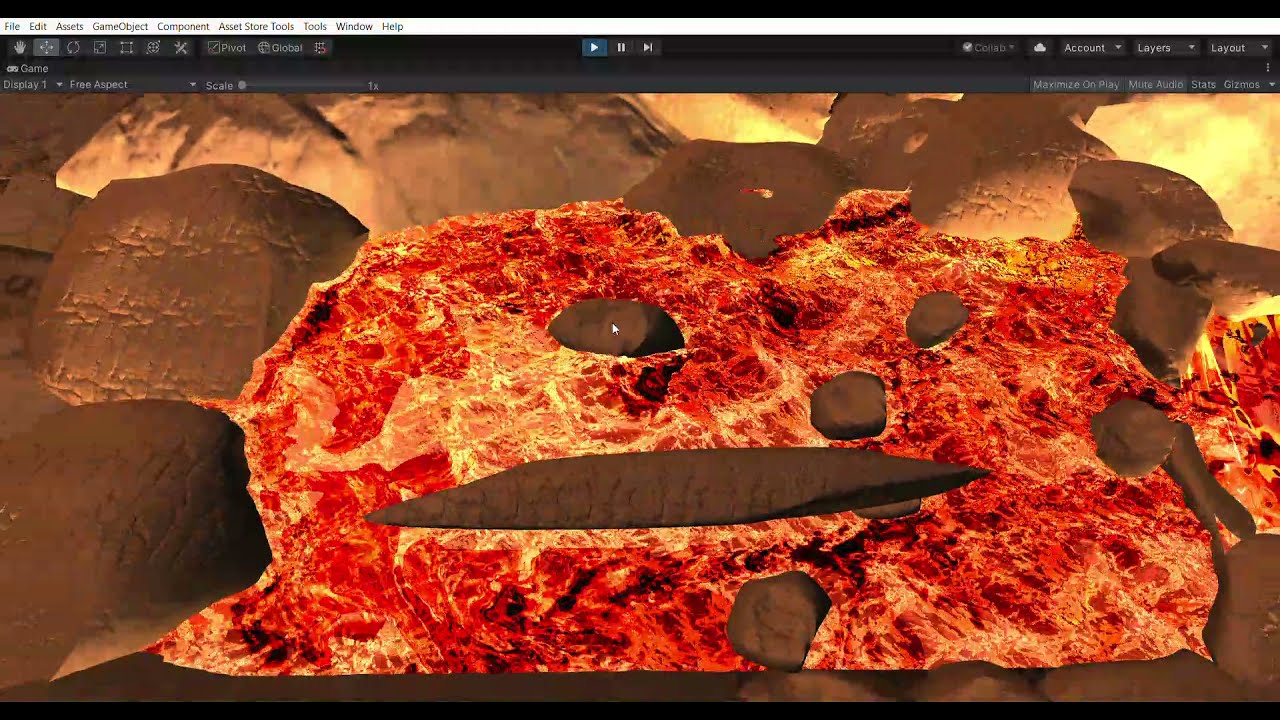Viewport: 1280px width, 720px height.
Task: Toggle Pivot handle position
Action: tap(227, 47)
